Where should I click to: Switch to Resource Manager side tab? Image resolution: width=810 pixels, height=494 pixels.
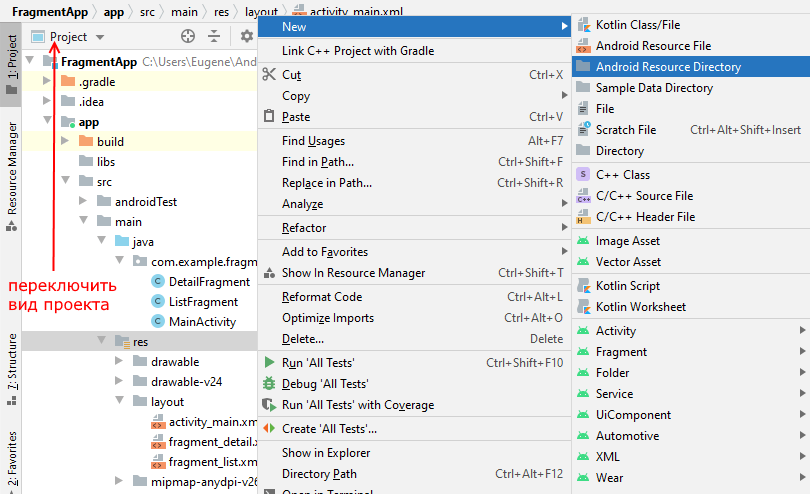click(x=11, y=168)
